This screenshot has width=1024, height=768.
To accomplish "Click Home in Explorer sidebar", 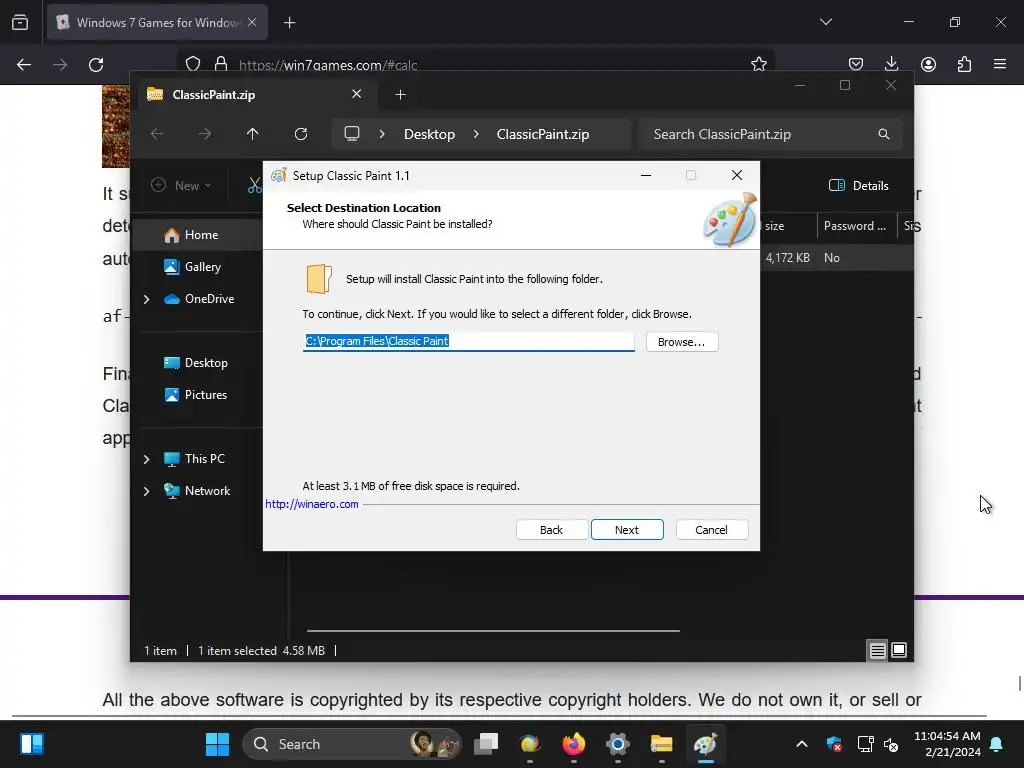I will click(x=201, y=234).
